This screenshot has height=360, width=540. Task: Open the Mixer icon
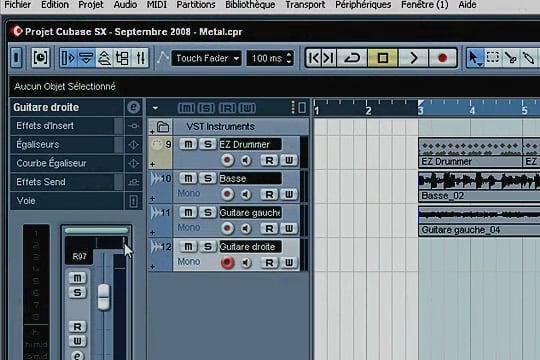coord(140,58)
